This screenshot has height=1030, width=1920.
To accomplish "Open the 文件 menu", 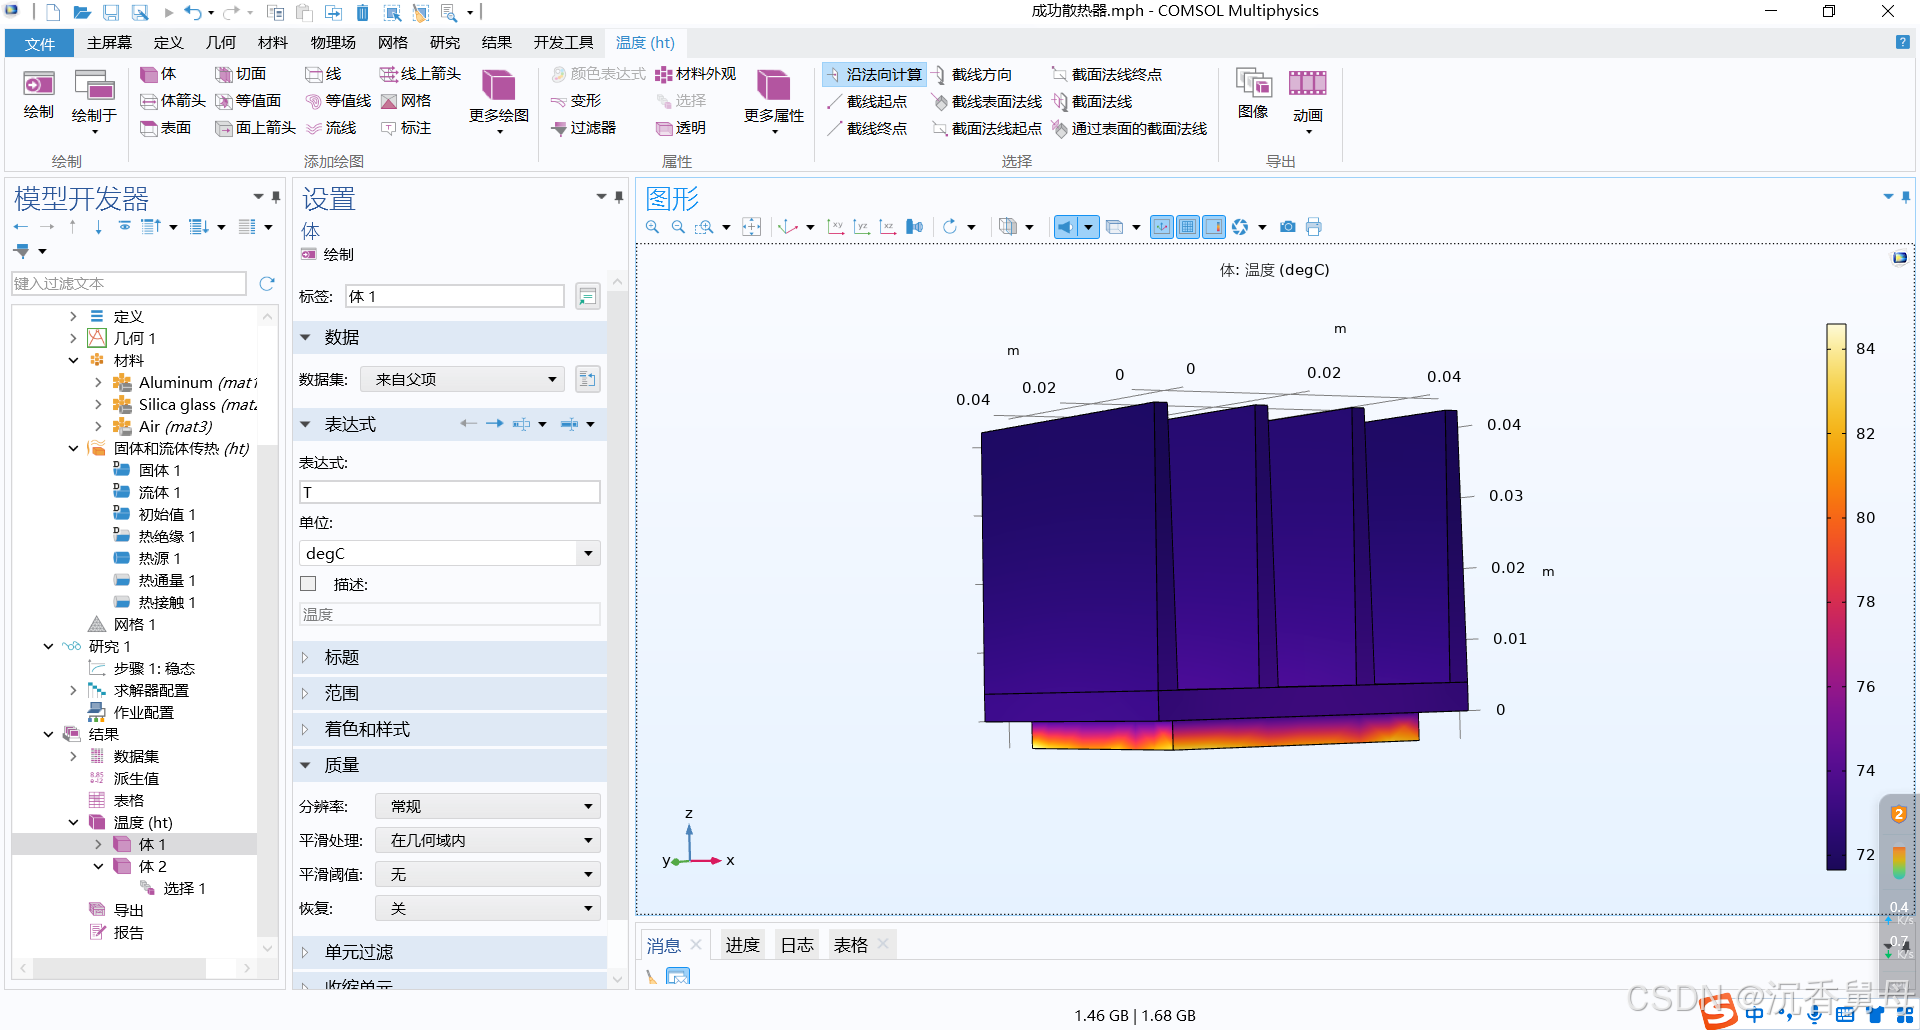I will 40,43.
